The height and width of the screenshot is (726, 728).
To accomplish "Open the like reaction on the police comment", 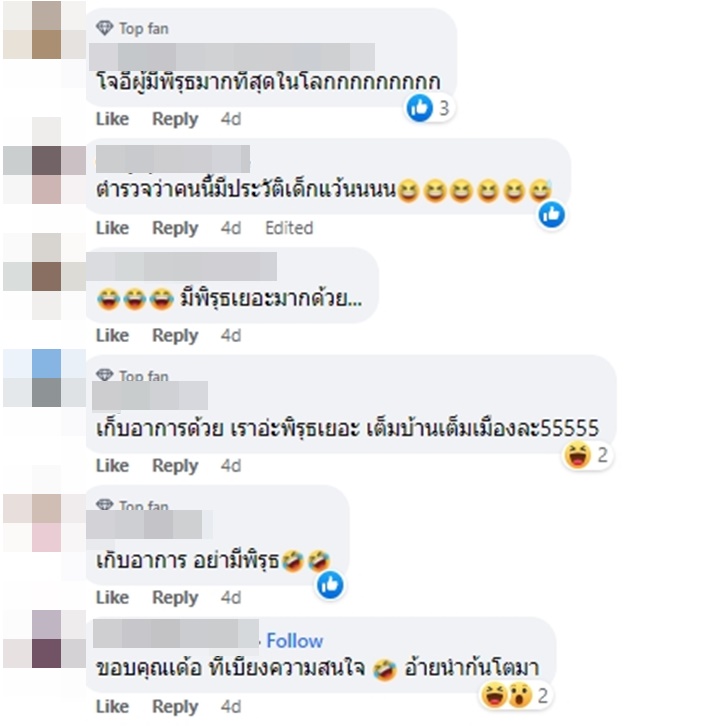I will (x=552, y=215).
